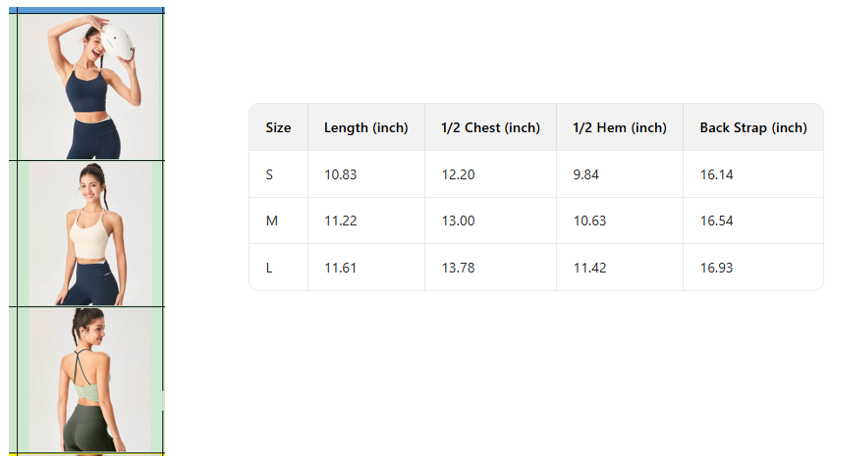
Task: Click the 10.63 hem value cell
Action: (589, 221)
